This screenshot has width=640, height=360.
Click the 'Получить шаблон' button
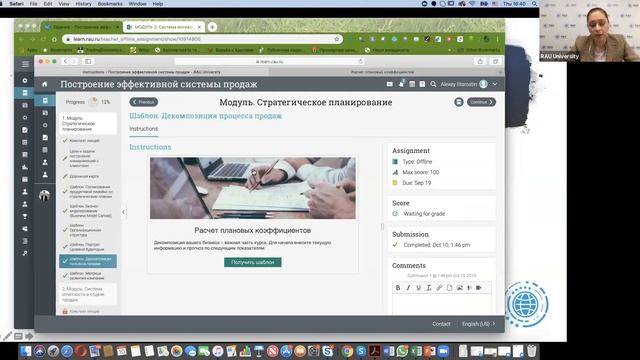tap(253, 262)
